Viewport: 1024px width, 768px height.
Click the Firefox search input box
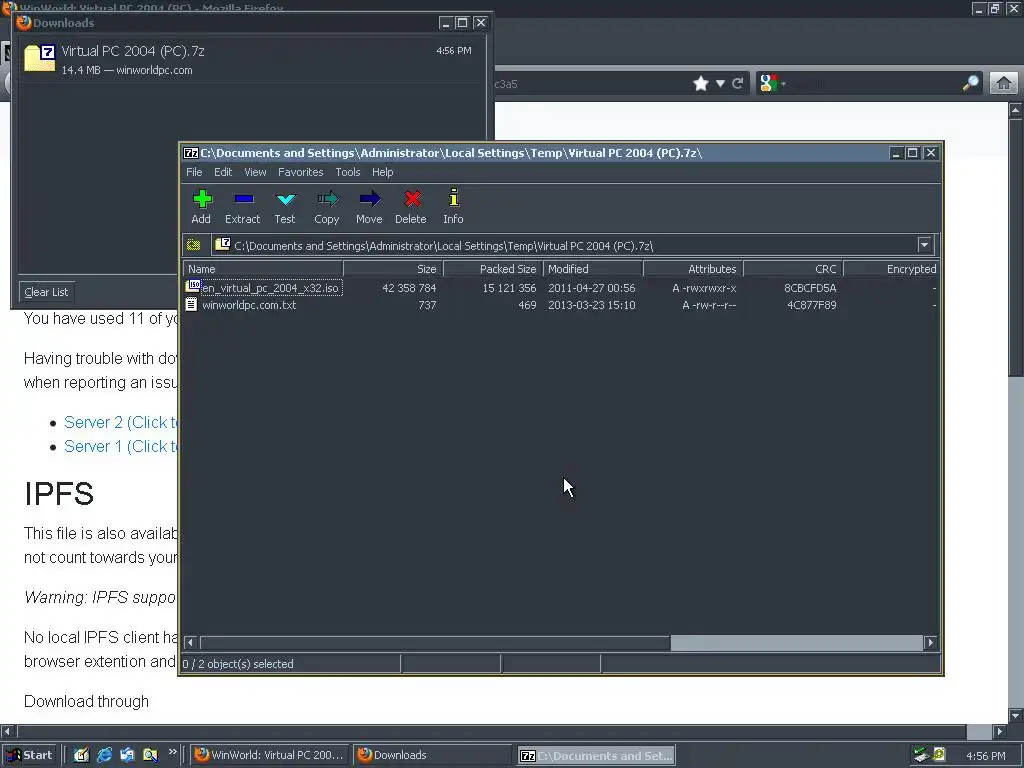coord(872,84)
